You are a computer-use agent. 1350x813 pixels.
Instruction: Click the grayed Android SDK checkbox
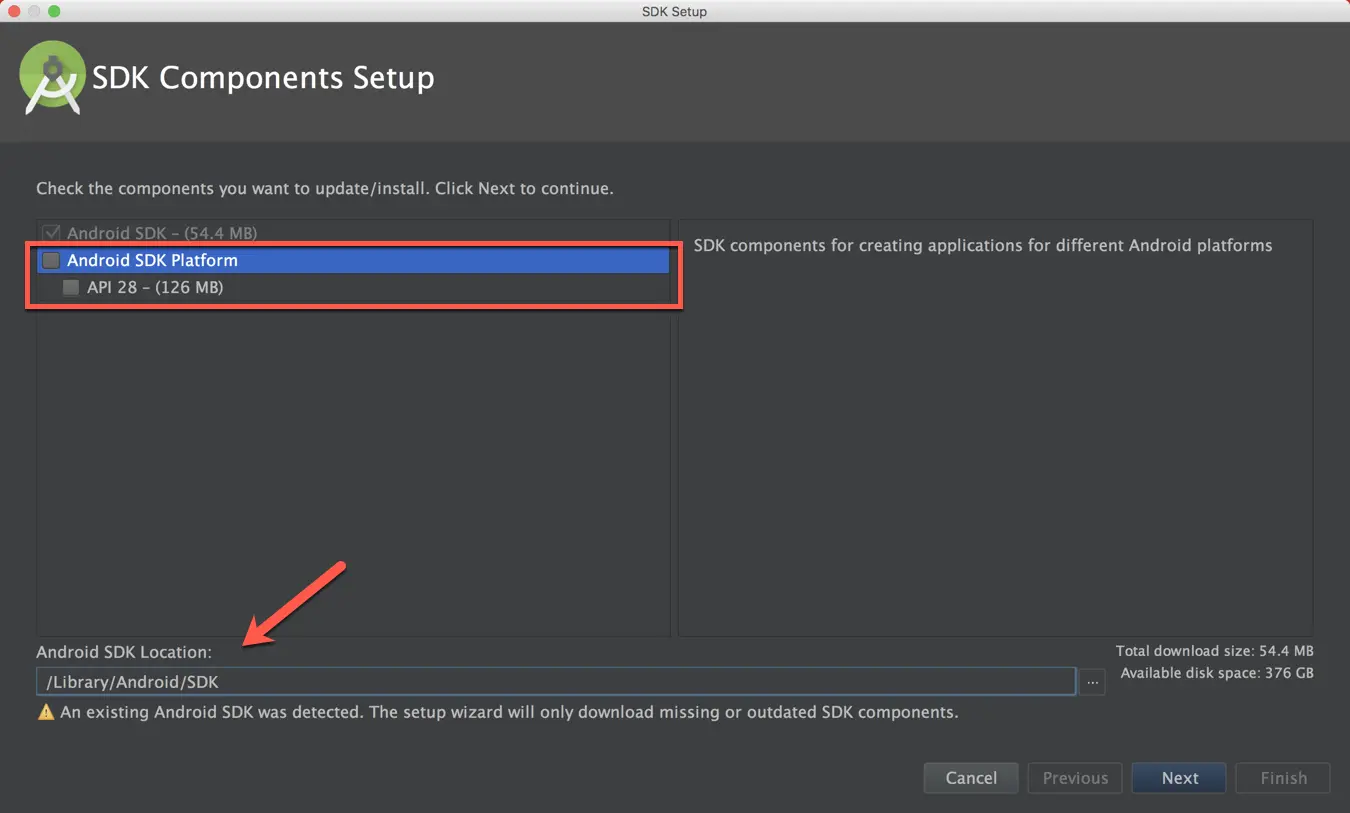coord(51,233)
